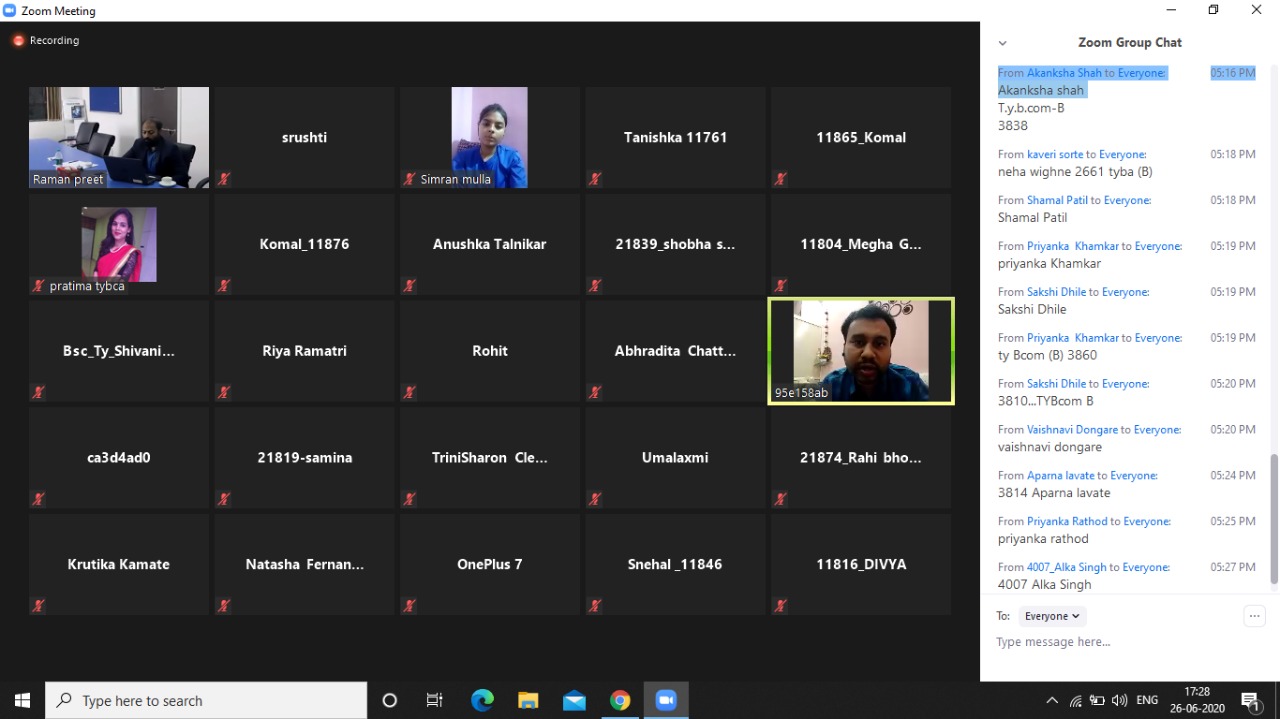1280x719 pixels.
Task: Click the muted mic icon on srushti tile
Action: pos(224,179)
